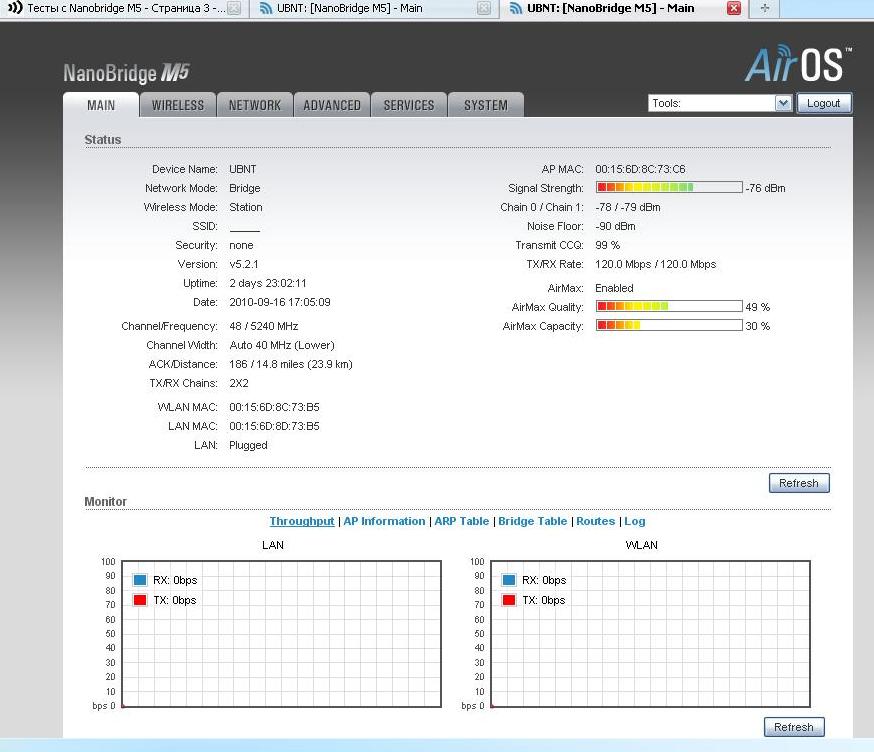Open the AP Information link

pos(384,521)
